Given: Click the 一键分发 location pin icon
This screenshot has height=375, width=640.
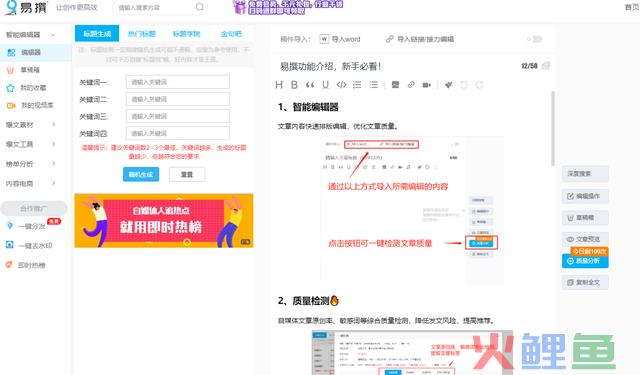Looking at the screenshot, I should [10, 226].
